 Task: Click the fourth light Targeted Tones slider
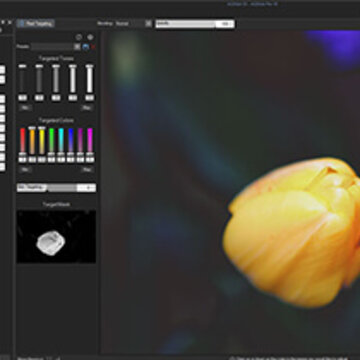click(73, 79)
